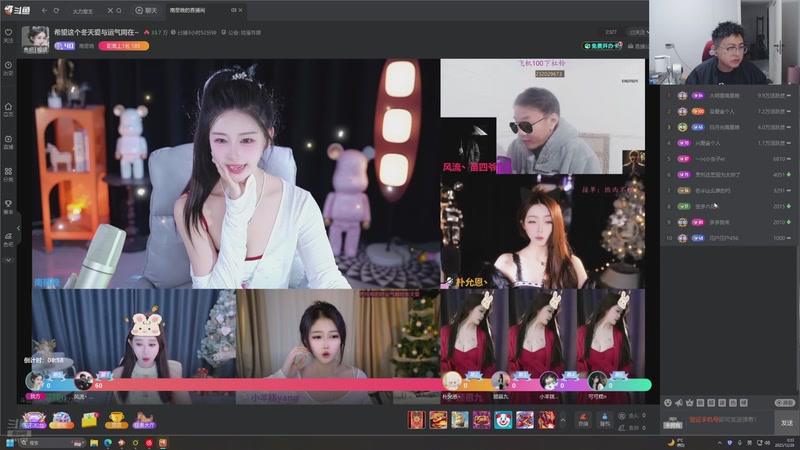Select the clown face gift icon

(x=503, y=420)
